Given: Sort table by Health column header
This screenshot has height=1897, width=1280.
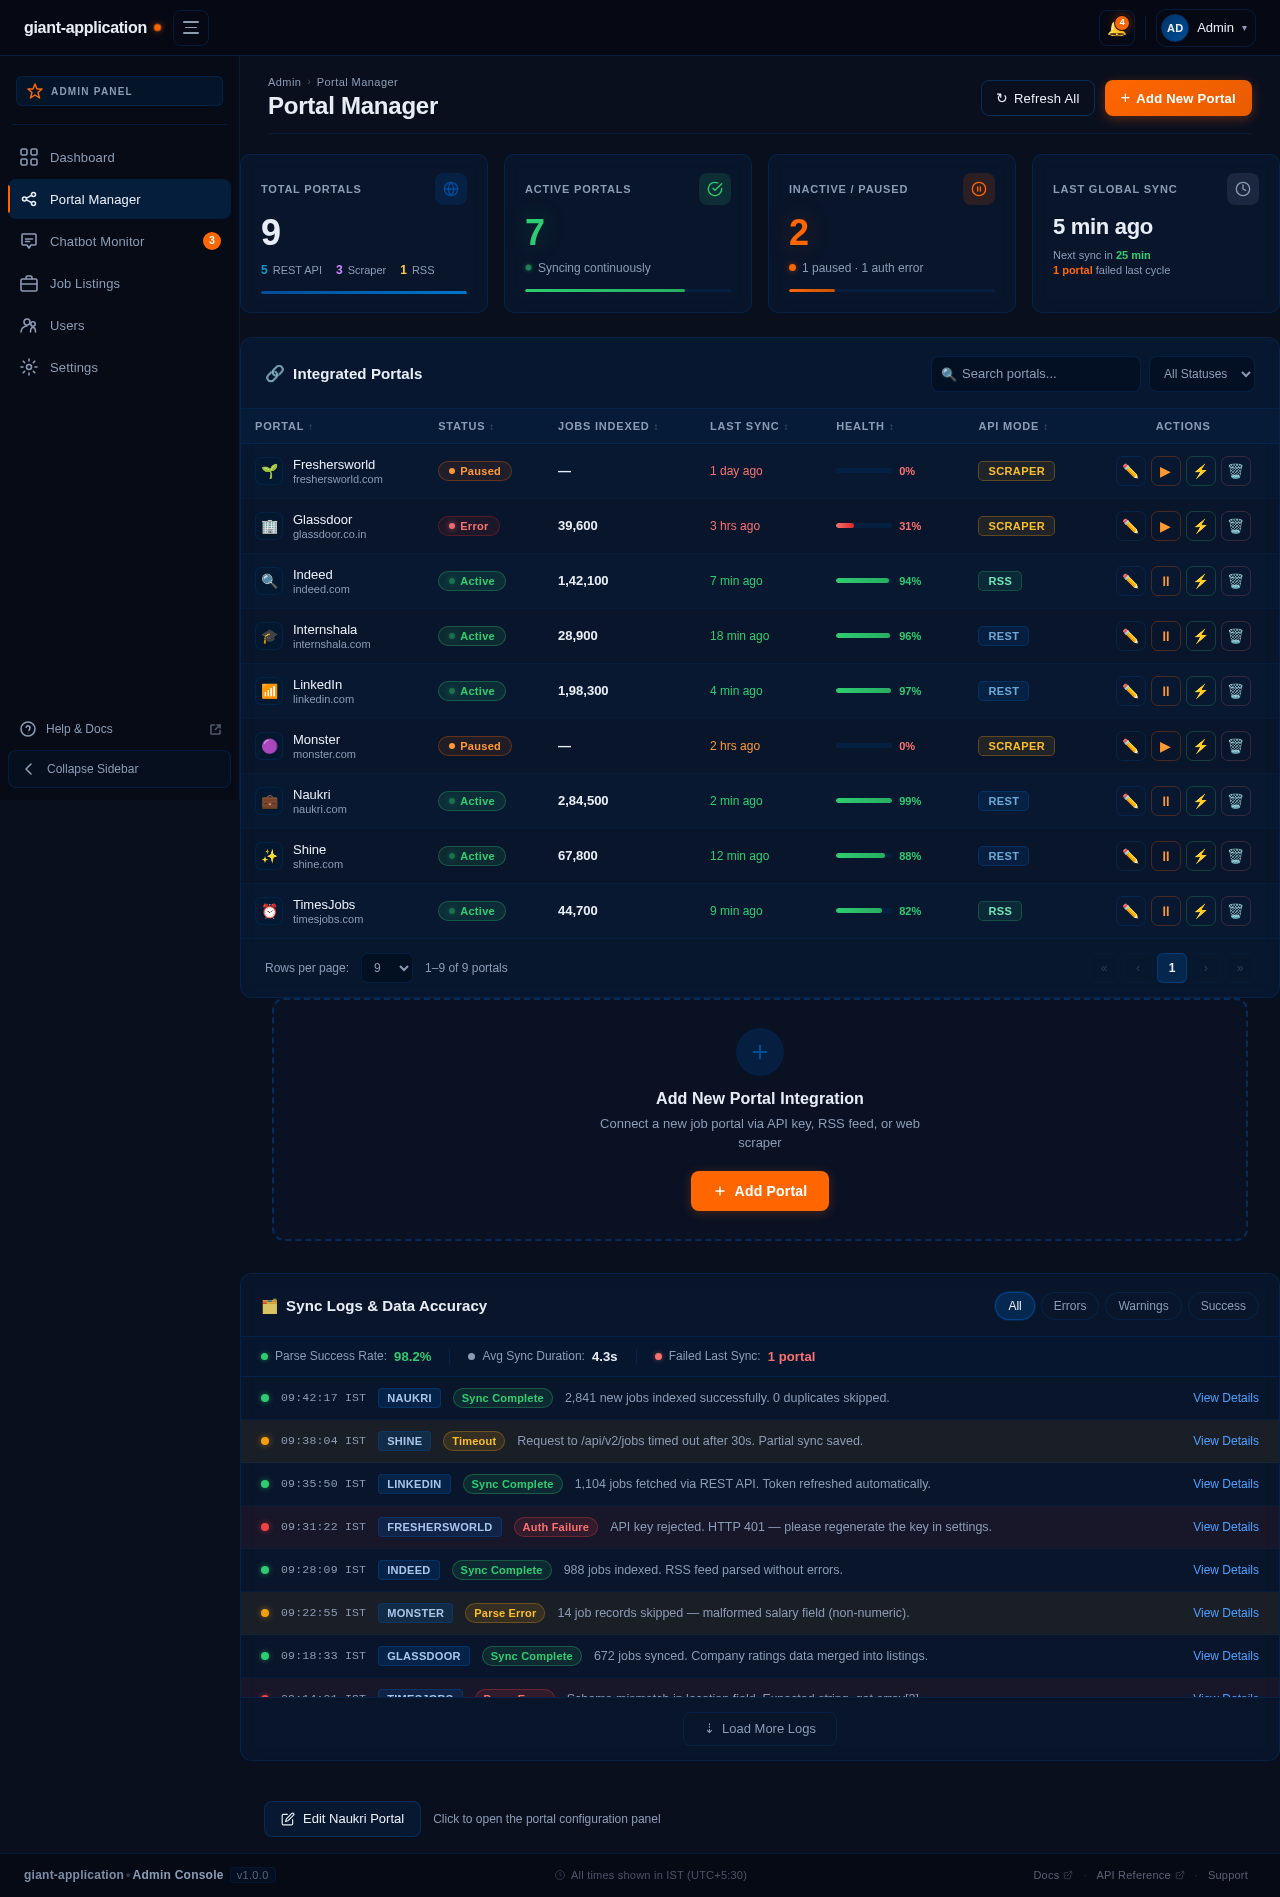Looking at the screenshot, I should [865, 426].
